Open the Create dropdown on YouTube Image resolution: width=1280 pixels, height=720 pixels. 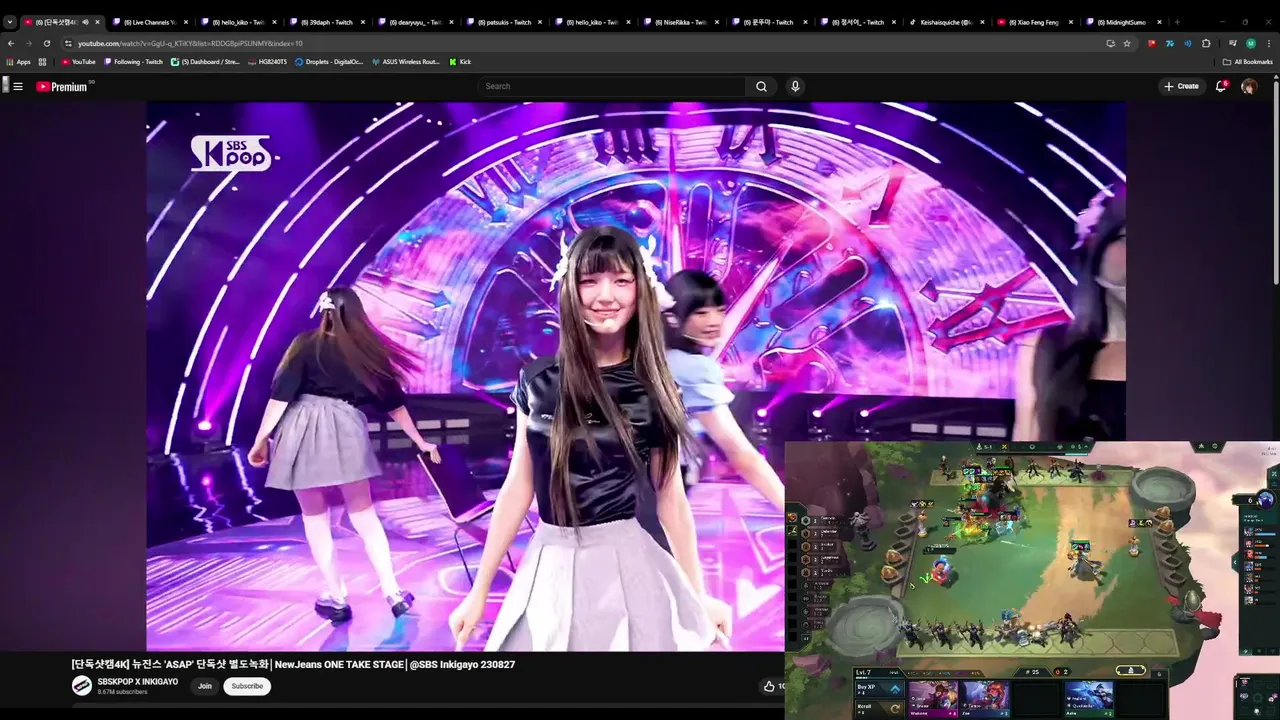click(1181, 87)
